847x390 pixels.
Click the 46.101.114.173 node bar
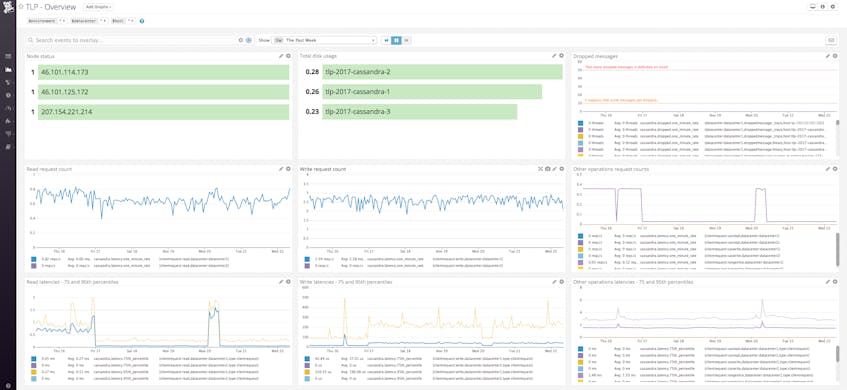pyautogui.click(x=164, y=72)
